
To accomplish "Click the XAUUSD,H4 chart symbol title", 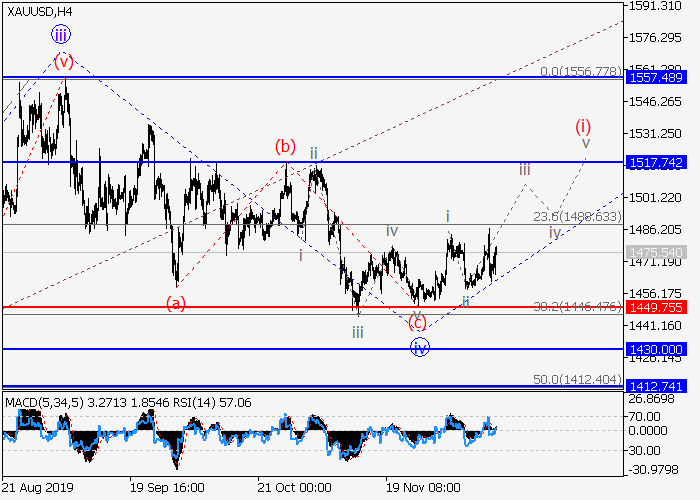I will (38, 10).
